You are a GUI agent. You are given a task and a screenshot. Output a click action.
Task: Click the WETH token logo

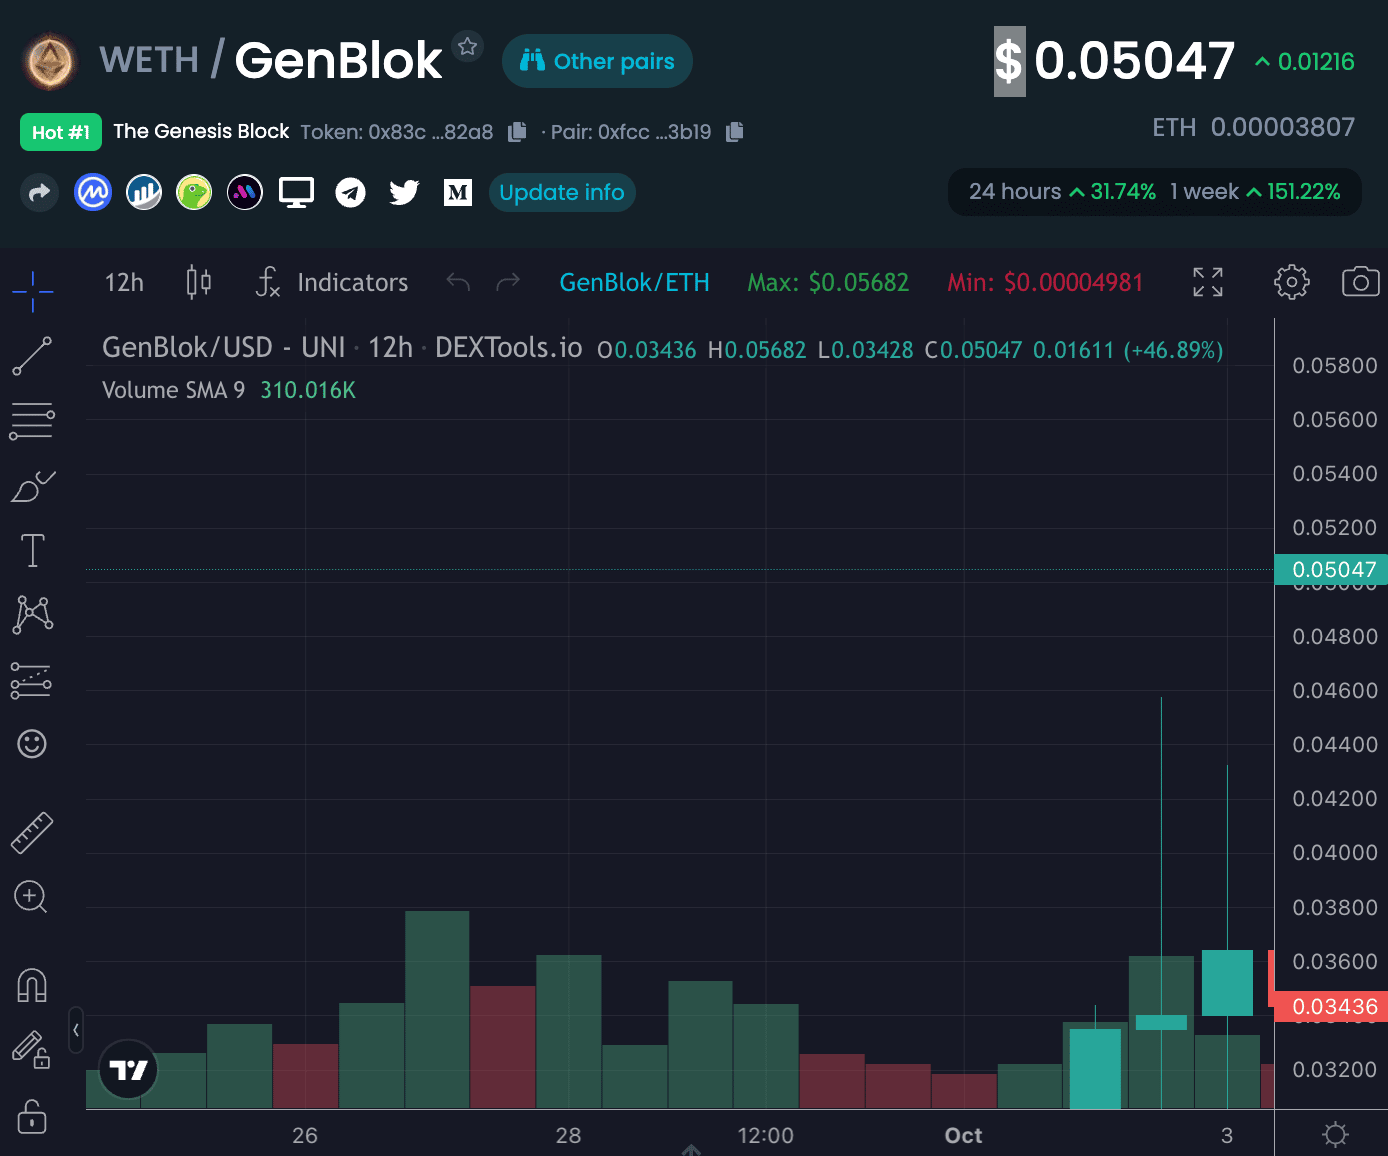(x=50, y=61)
